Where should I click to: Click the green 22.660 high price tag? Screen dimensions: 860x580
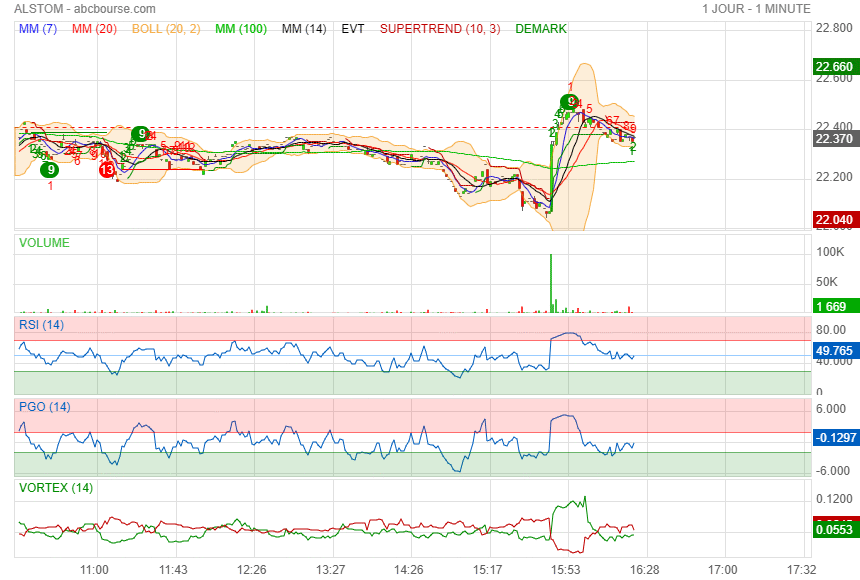coord(834,67)
